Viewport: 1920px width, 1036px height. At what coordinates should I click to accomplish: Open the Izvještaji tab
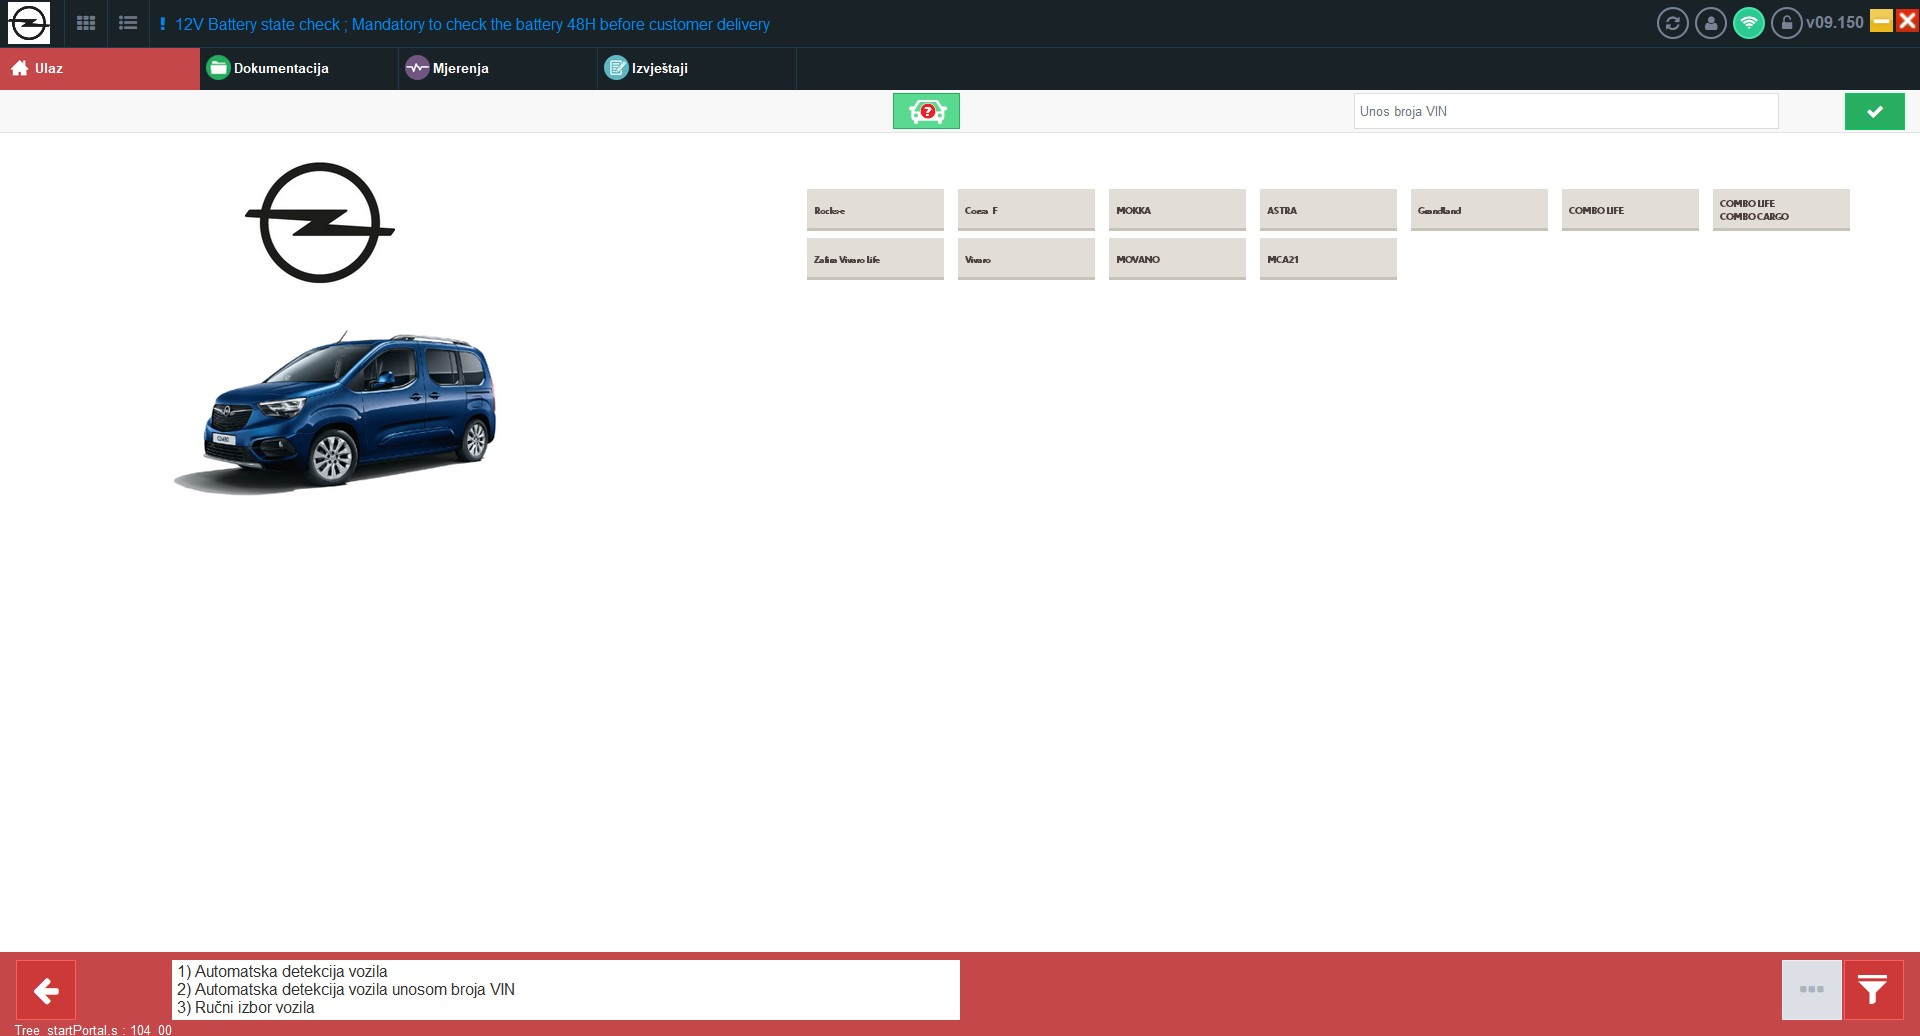[x=697, y=68]
